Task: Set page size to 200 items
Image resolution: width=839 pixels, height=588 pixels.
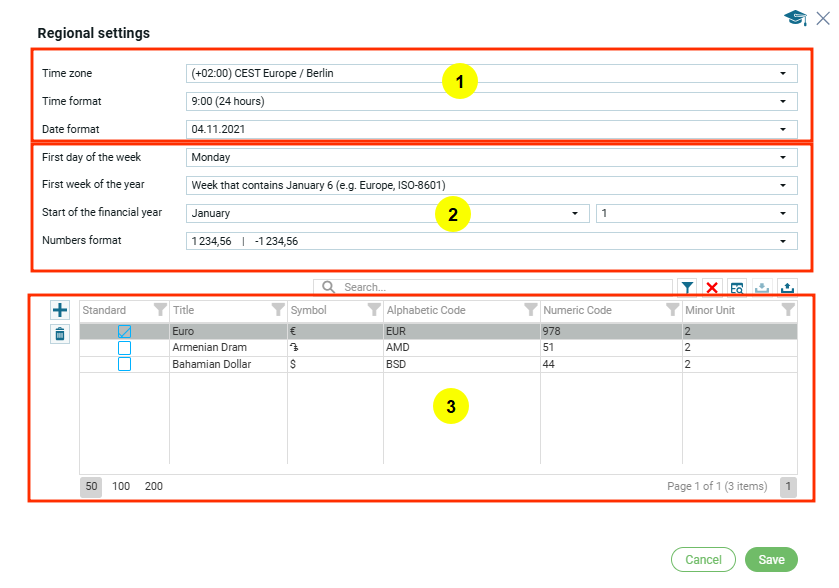Action: click(154, 487)
